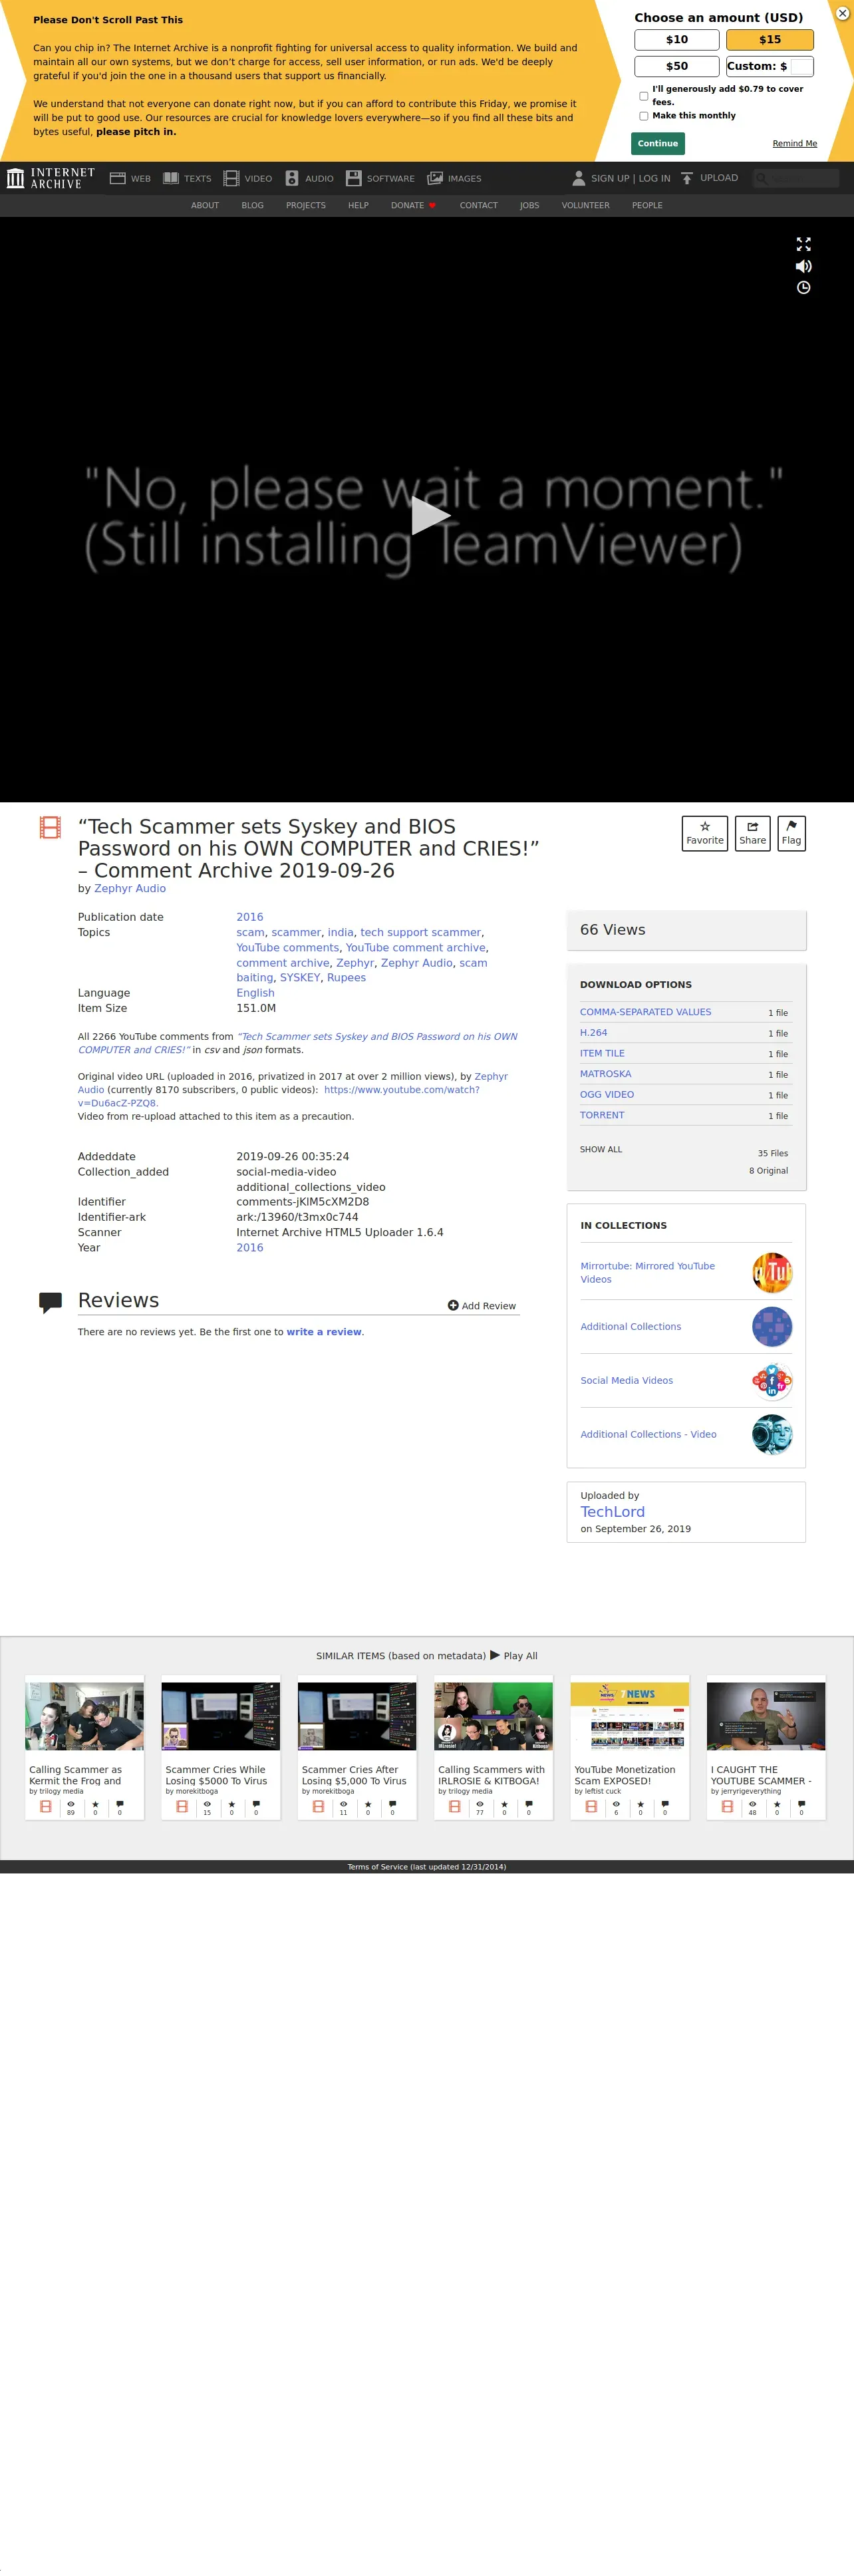Click the Custom amount input field

[800, 66]
